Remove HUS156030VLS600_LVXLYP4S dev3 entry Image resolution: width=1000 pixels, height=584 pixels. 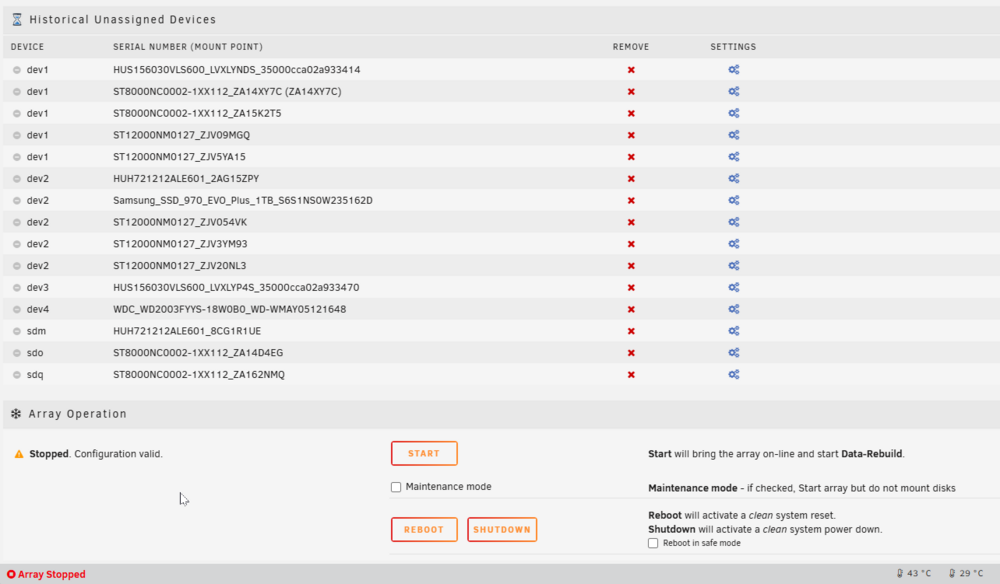tap(631, 288)
